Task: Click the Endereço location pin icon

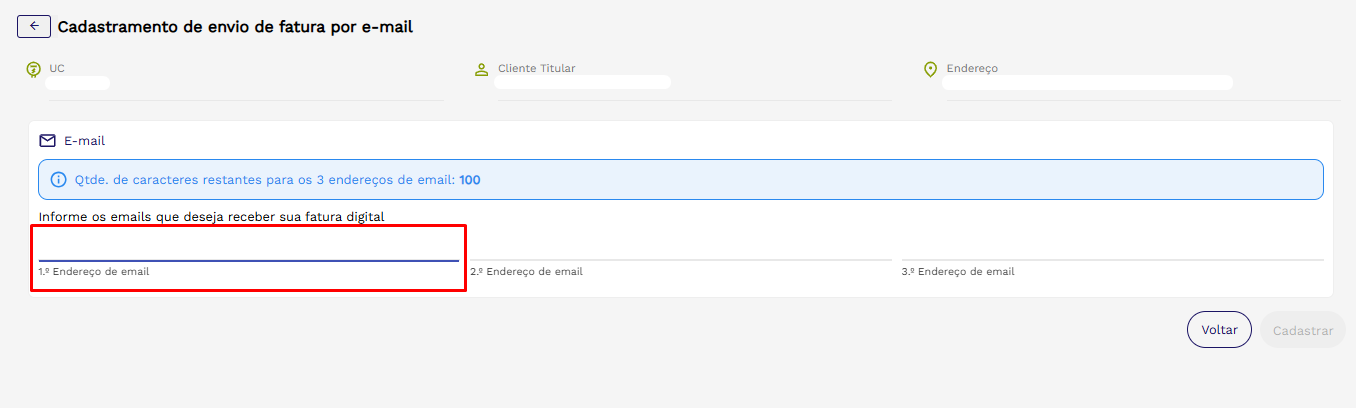Action: [930, 69]
